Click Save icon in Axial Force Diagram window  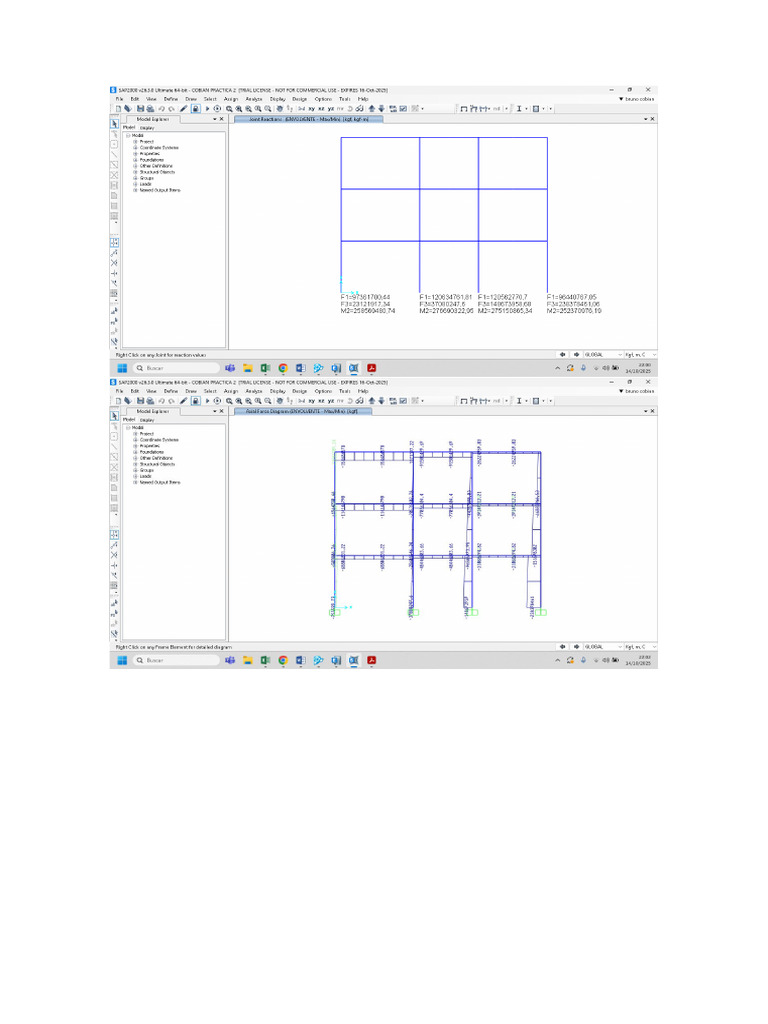pyautogui.click(x=140, y=401)
